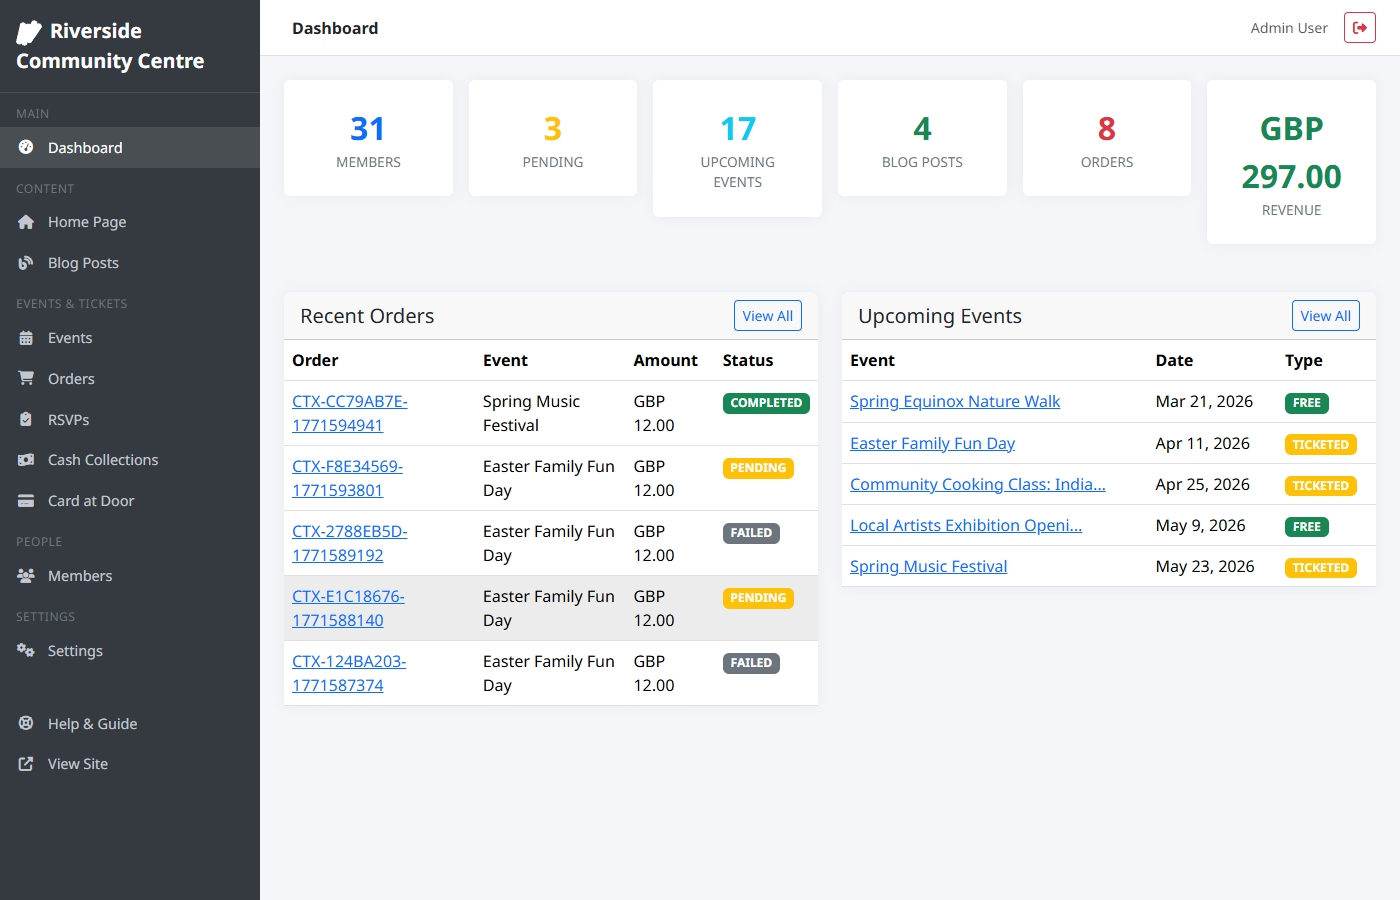Open order CTX-CC79AB7E-1771594941
The width and height of the screenshot is (1400, 900).
[x=349, y=413]
